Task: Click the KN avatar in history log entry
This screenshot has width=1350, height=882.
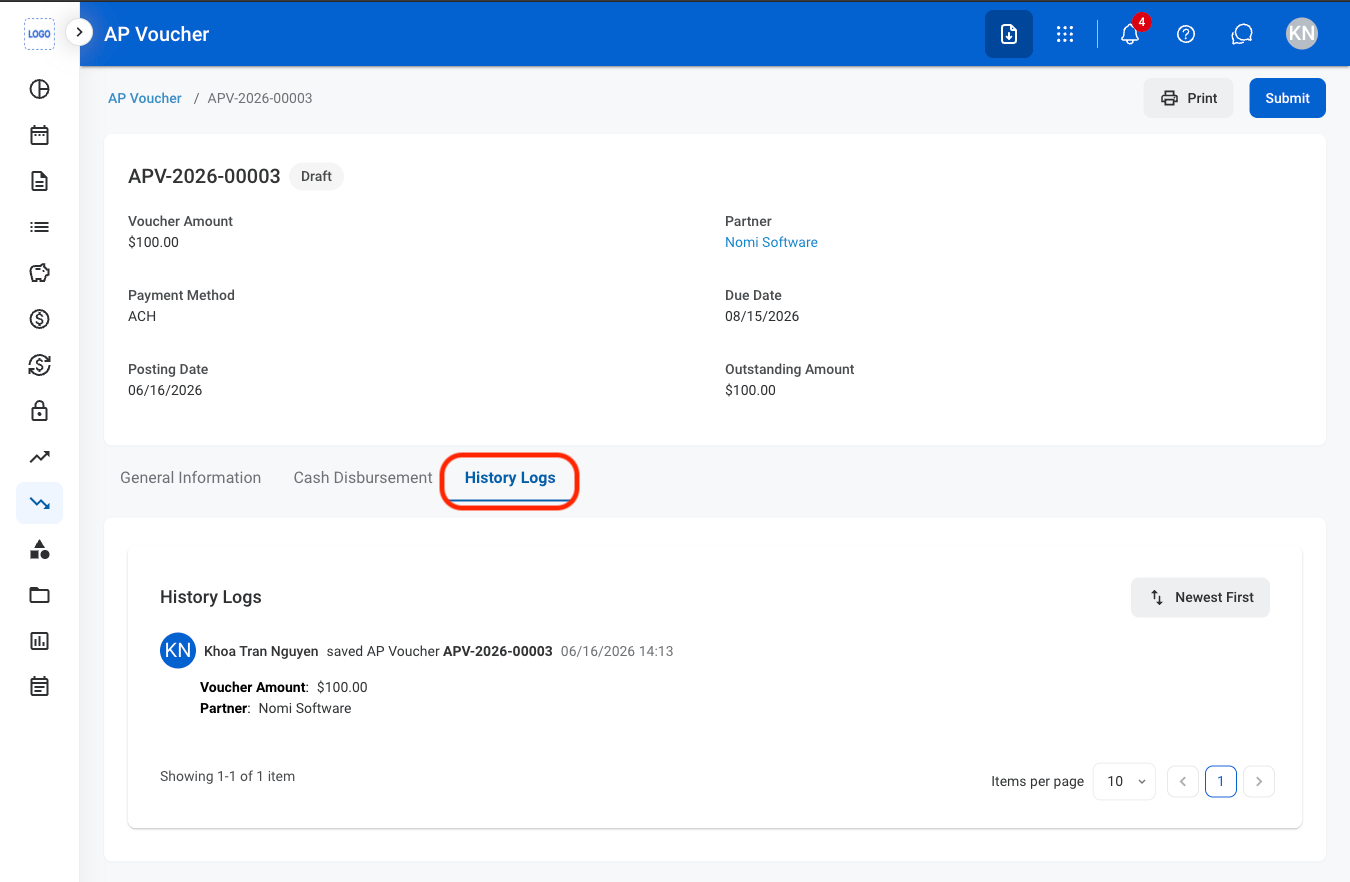Action: tap(178, 651)
